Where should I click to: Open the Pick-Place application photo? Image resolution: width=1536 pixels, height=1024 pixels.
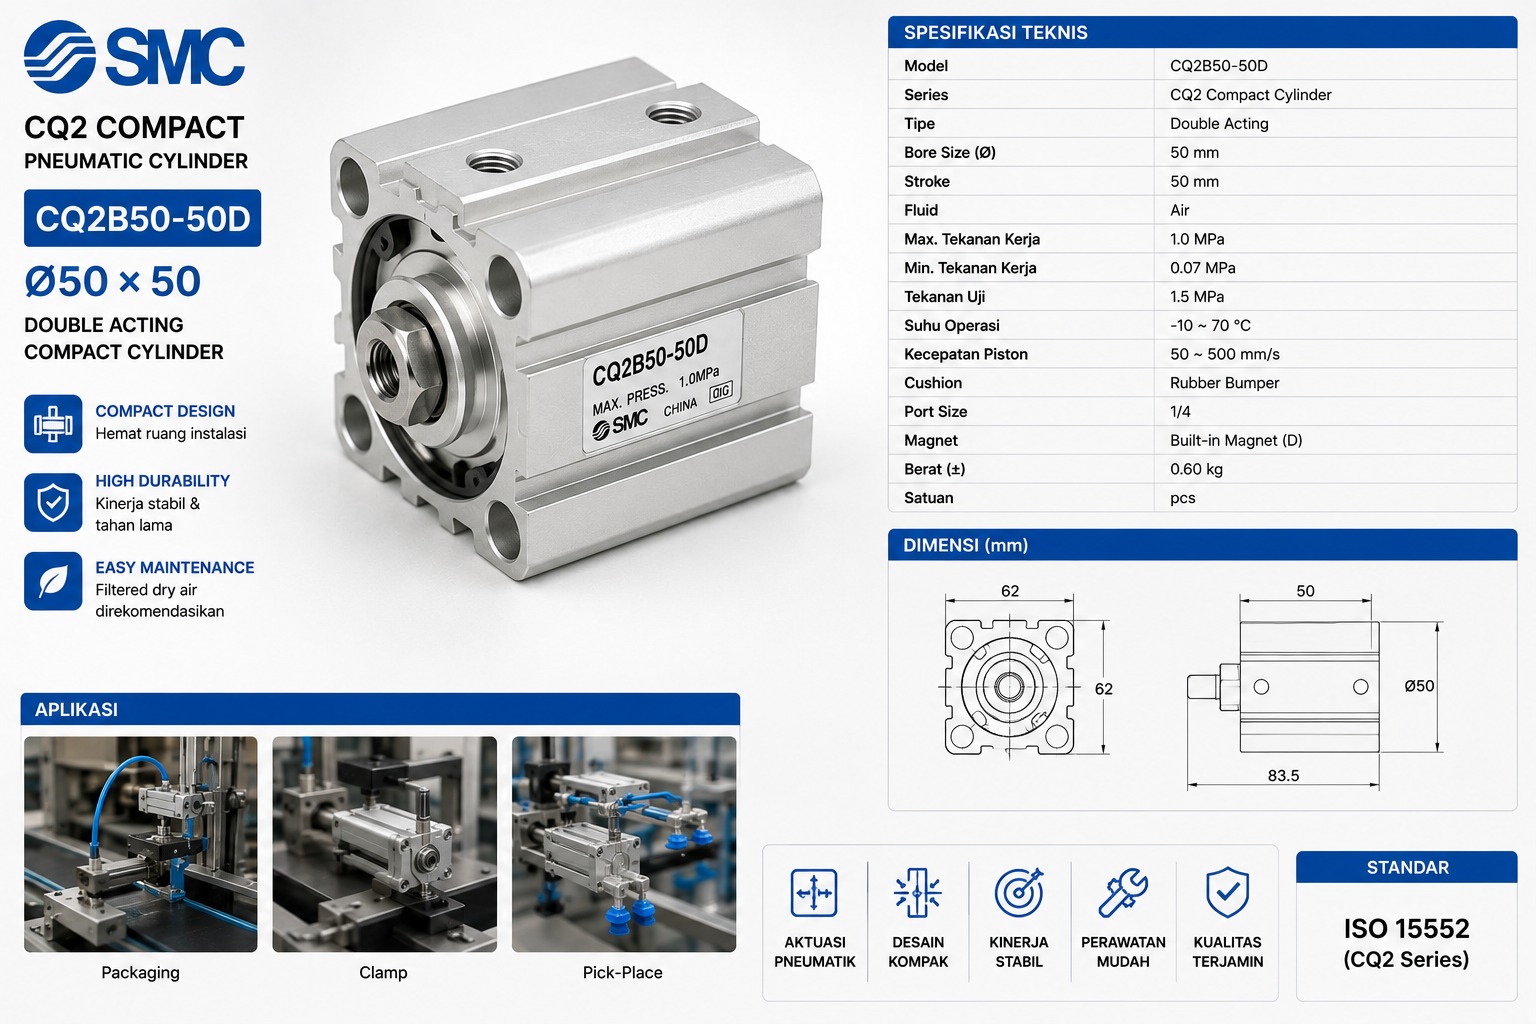[624, 844]
